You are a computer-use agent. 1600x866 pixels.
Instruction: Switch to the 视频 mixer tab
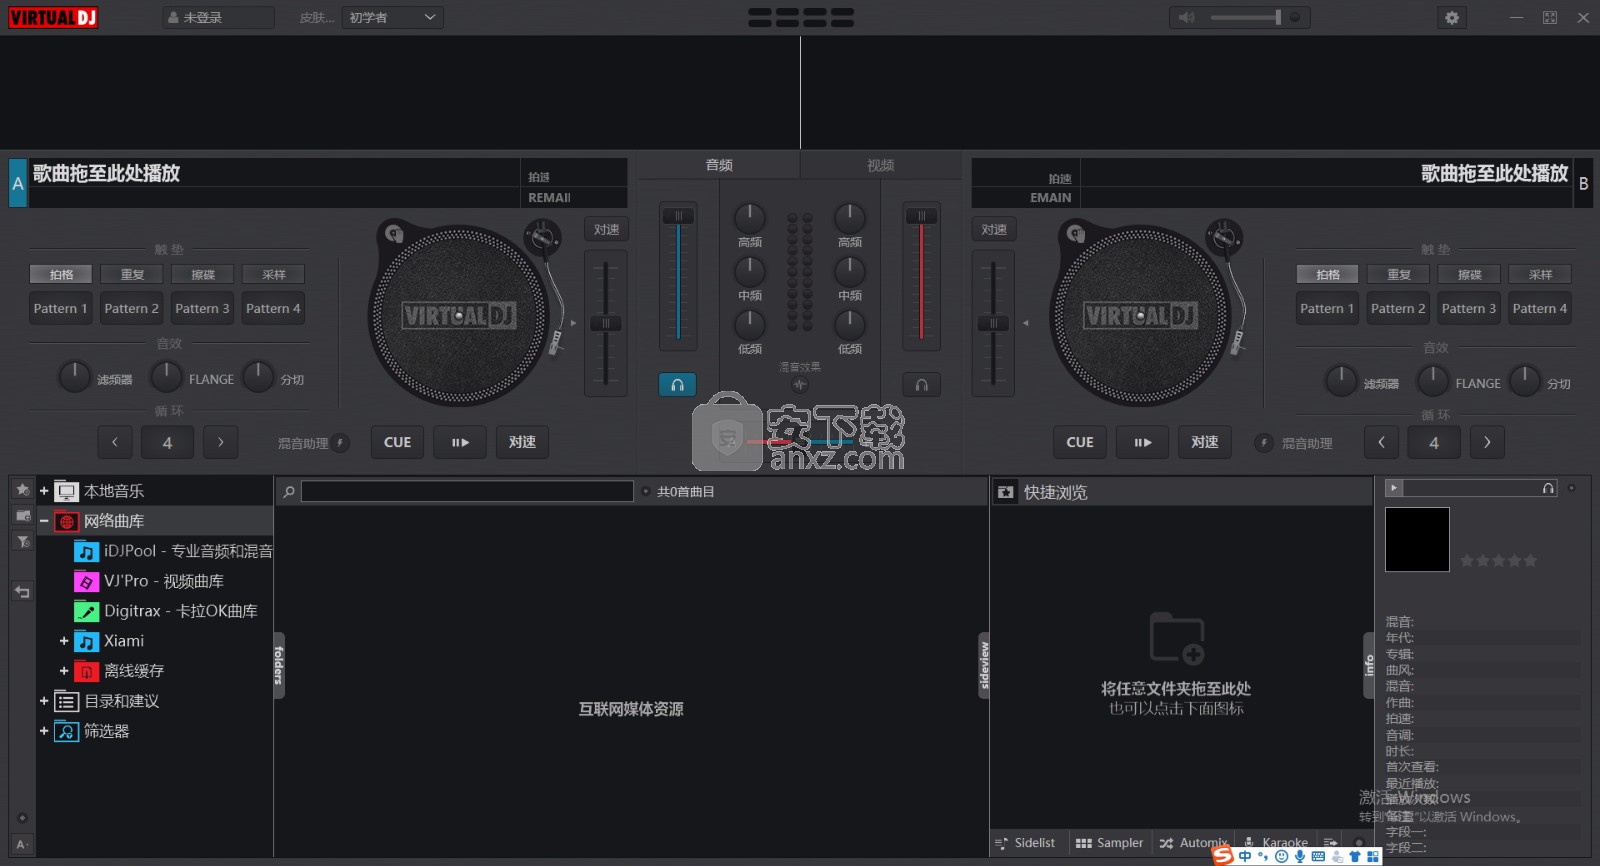pyautogui.click(x=880, y=165)
